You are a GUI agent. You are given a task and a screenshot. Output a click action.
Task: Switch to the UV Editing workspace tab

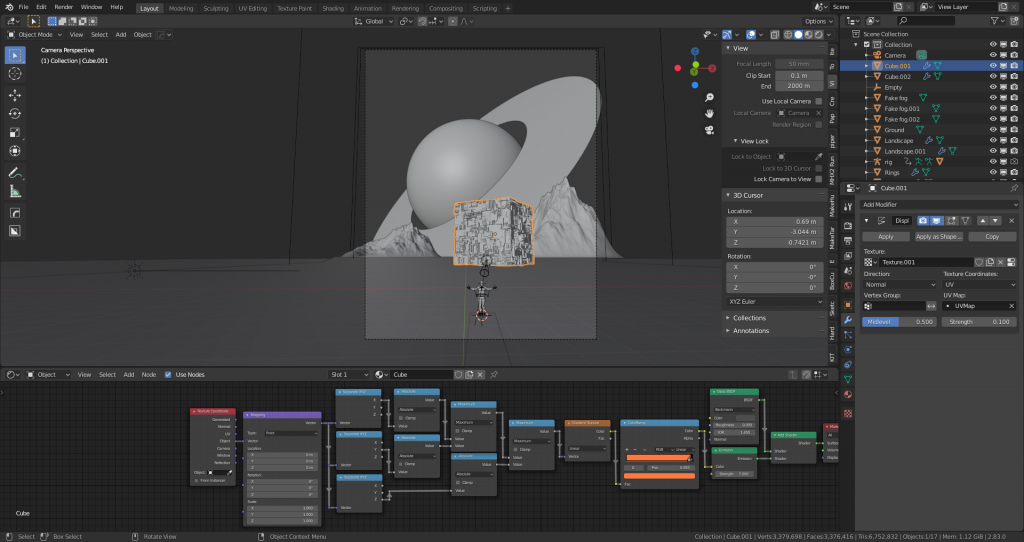(253, 8)
